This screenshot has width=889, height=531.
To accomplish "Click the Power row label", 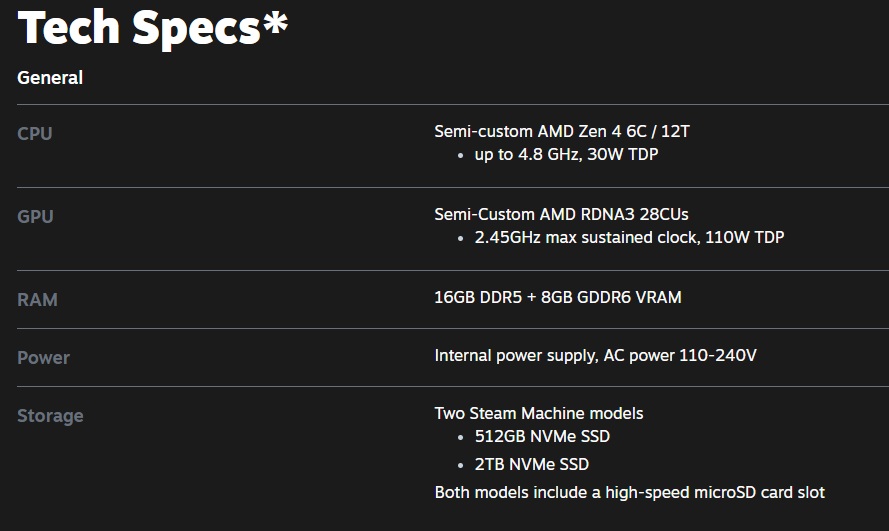I will point(43,358).
